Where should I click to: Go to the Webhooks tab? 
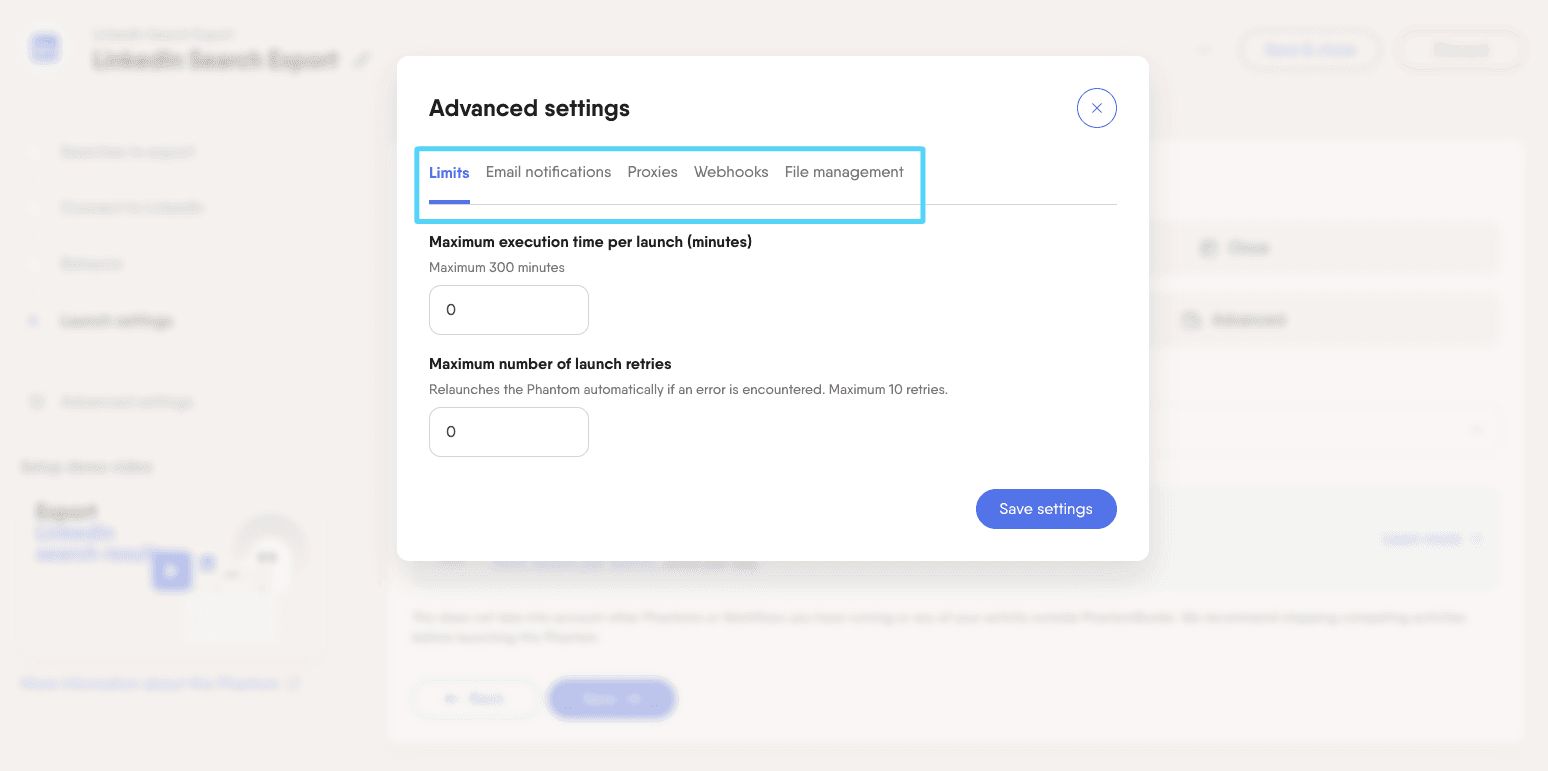(x=731, y=172)
